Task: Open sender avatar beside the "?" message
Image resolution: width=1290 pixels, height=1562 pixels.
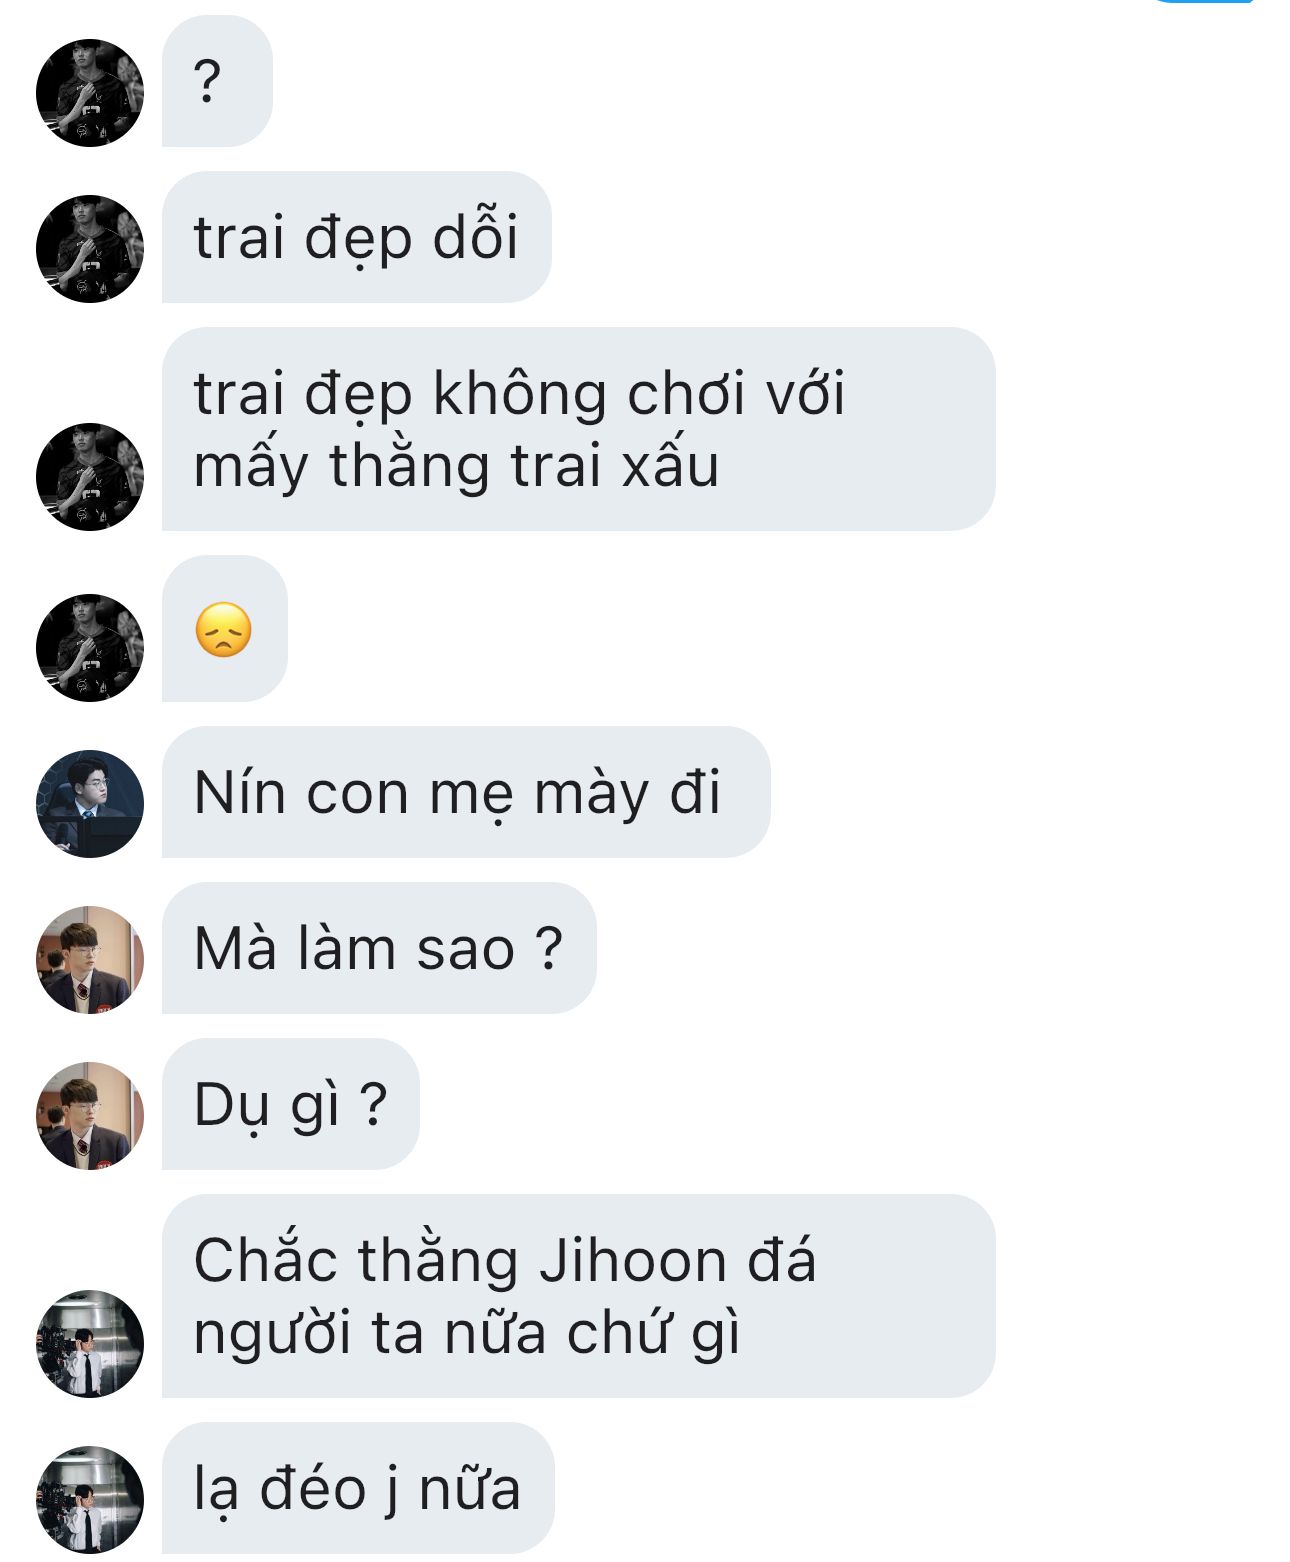Action: (x=90, y=93)
